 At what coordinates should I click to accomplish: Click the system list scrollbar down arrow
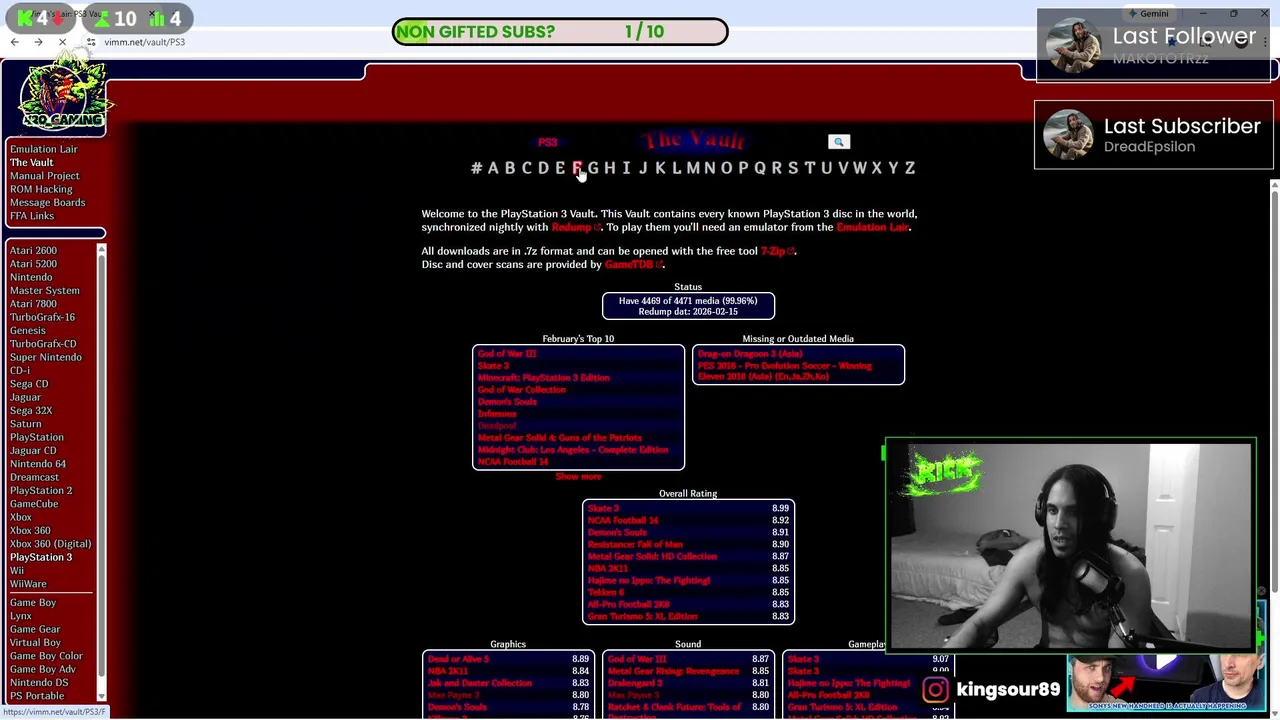[x=101, y=696]
